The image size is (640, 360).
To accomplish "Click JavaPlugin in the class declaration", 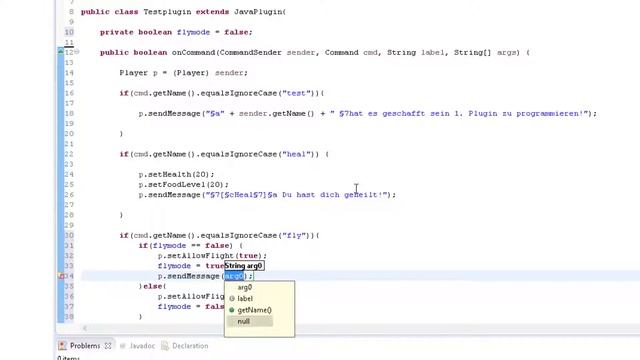I will coord(258,12).
